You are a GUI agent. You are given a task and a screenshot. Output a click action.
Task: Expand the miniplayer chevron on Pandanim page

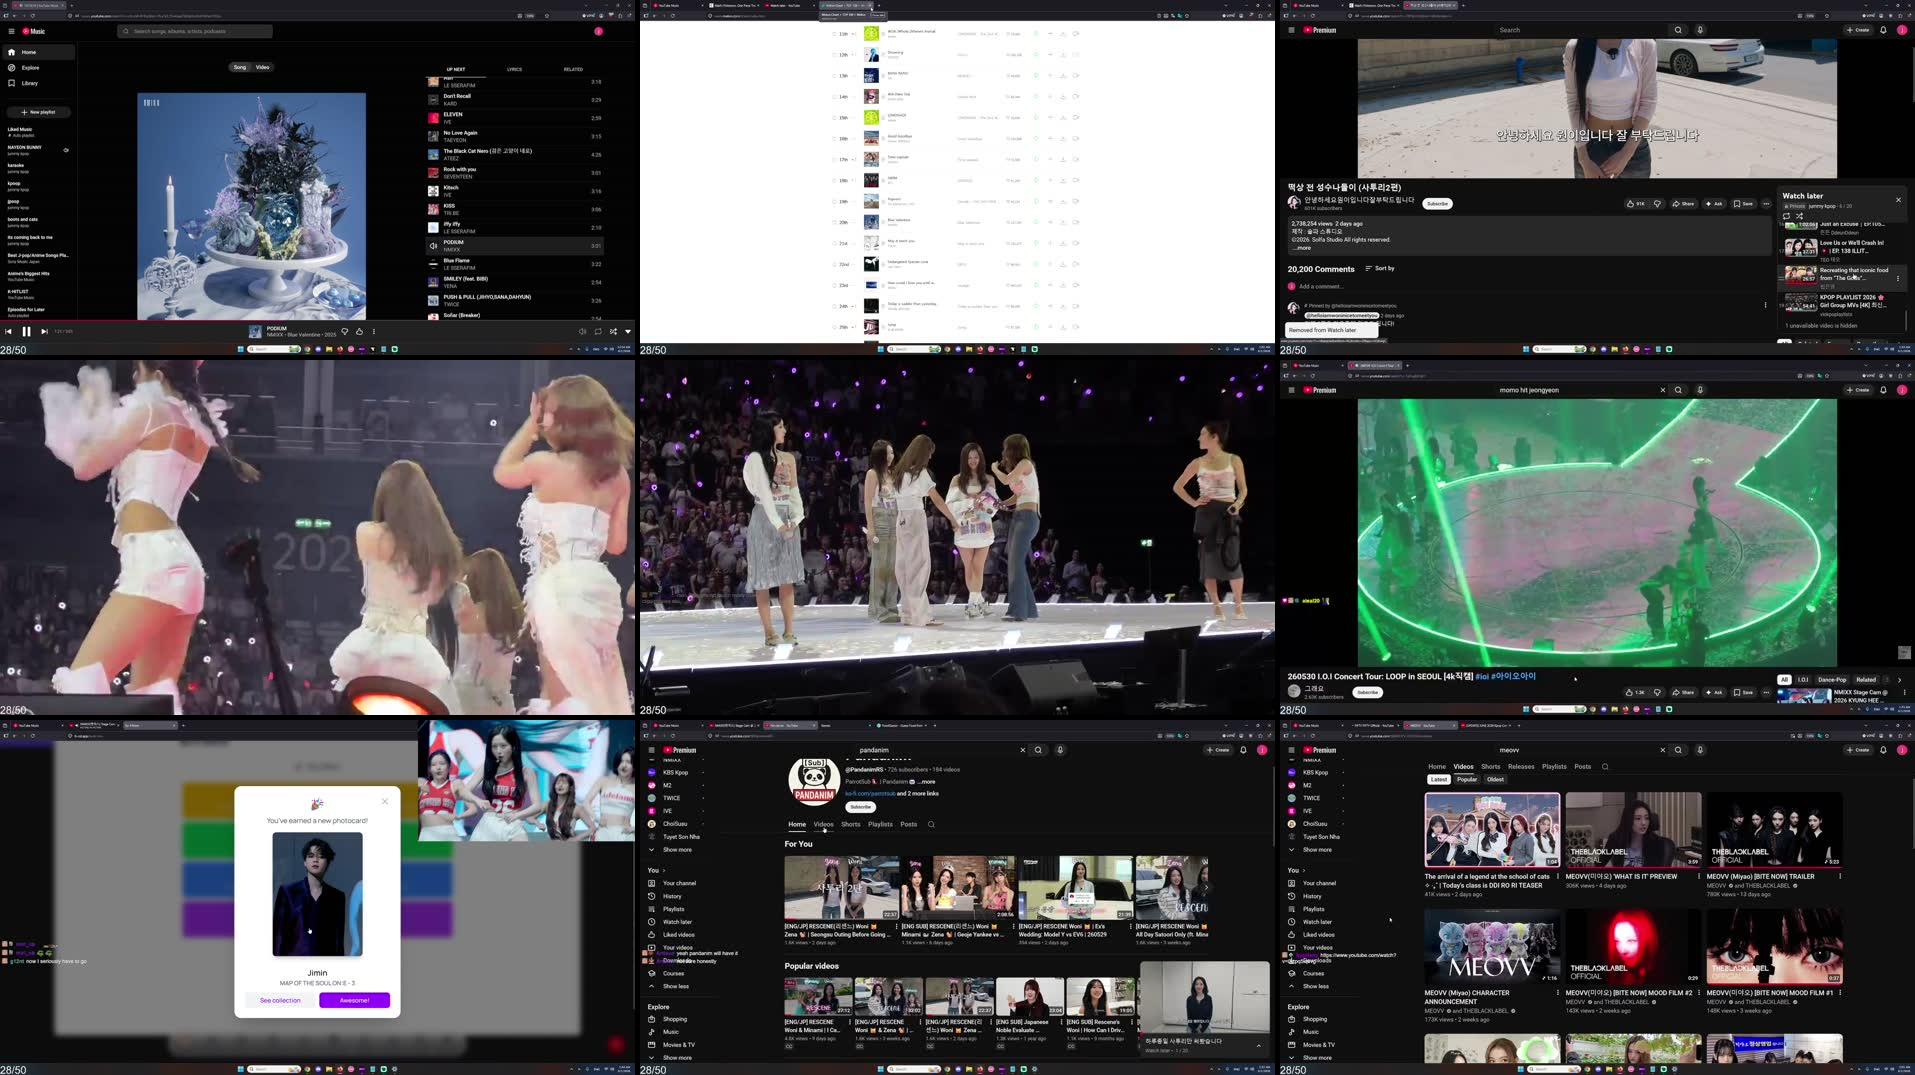[x=1258, y=1045]
